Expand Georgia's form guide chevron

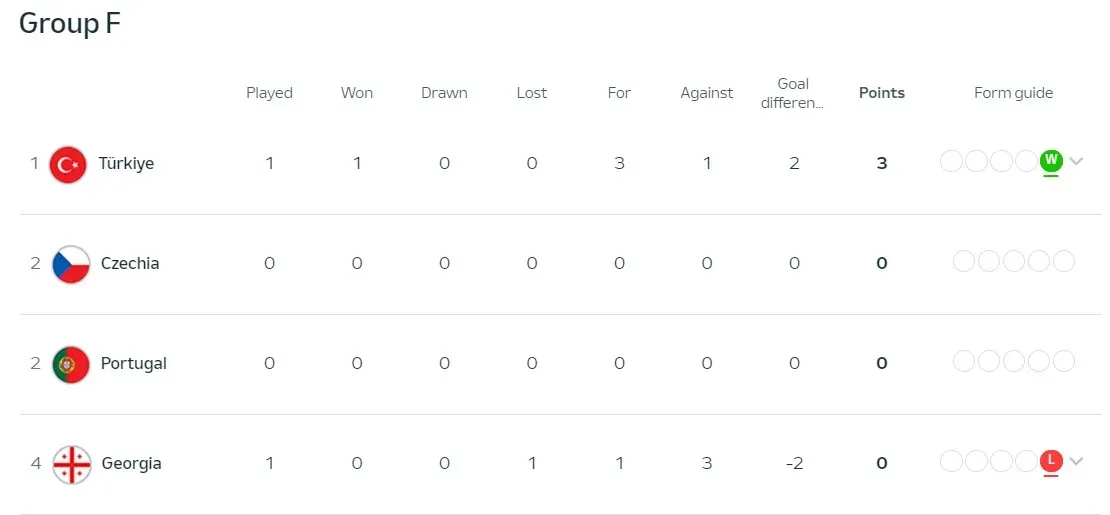pos(1076,461)
